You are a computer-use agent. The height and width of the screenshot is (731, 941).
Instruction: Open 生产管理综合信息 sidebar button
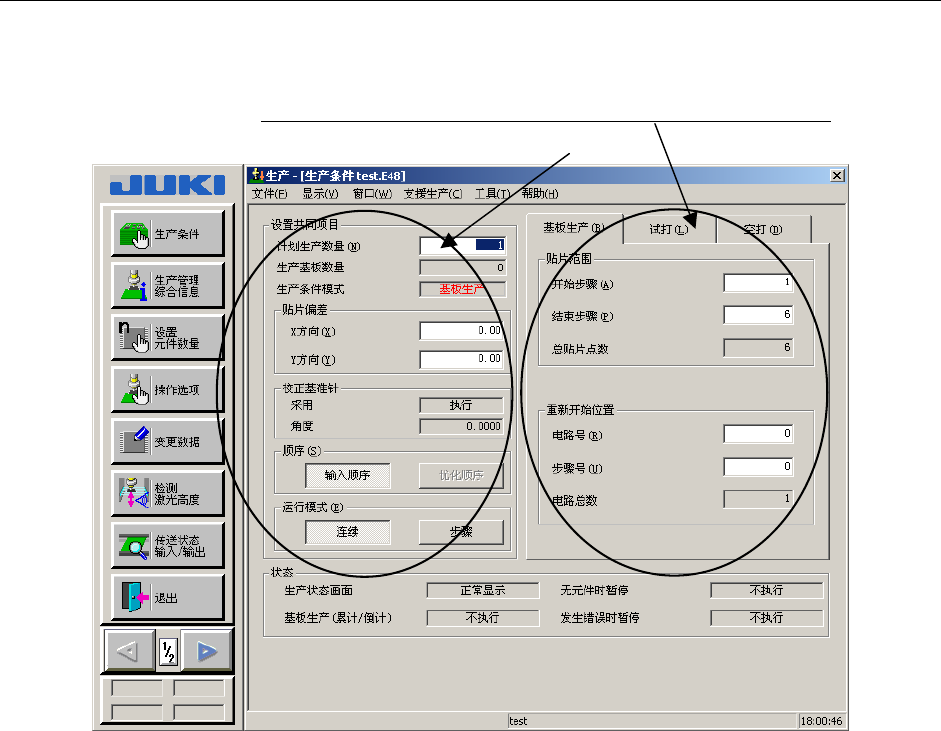point(167,286)
